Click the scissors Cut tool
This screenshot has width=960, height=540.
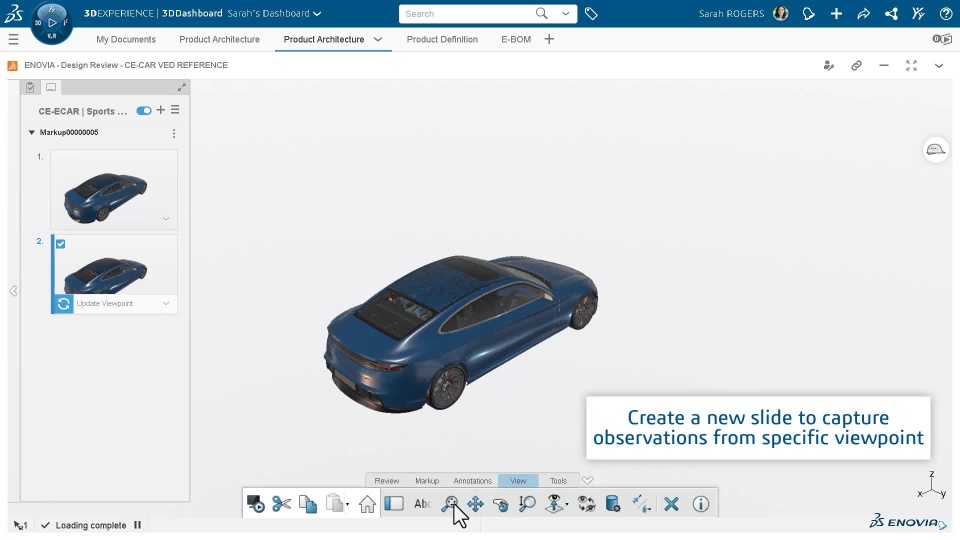point(282,504)
